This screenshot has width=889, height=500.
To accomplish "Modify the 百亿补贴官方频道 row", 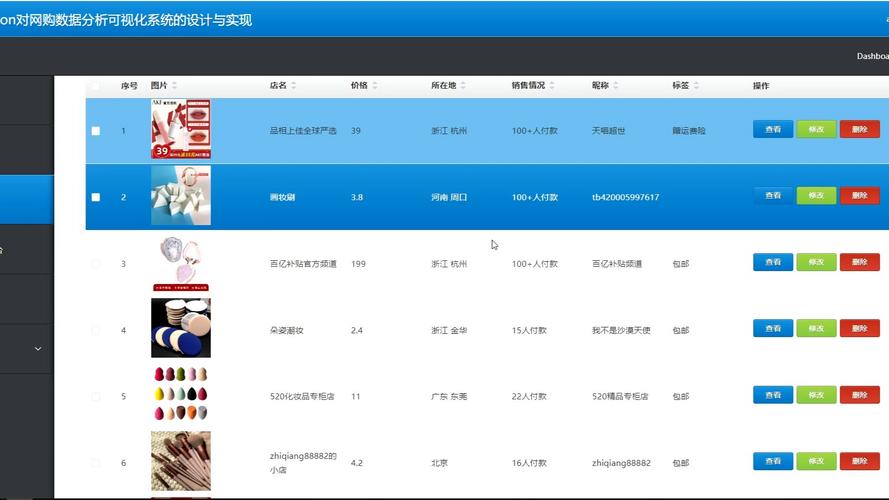I will (816, 262).
